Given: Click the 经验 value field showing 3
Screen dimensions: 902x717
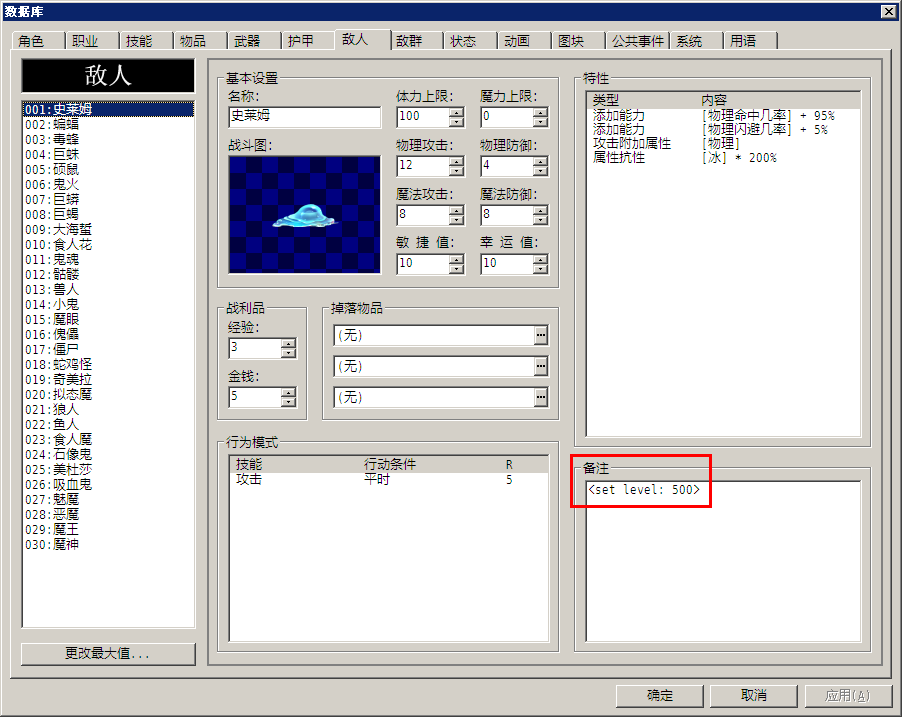Looking at the screenshot, I should [x=255, y=348].
